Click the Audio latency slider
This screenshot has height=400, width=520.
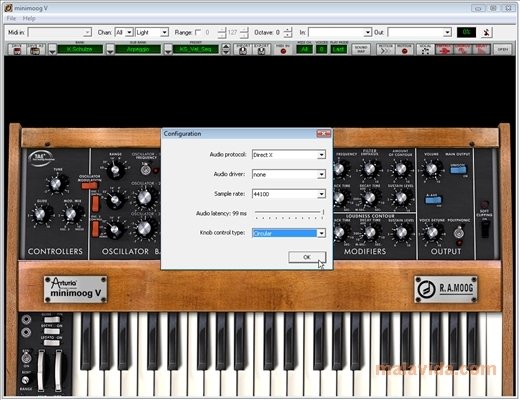[x=289, y=214]
